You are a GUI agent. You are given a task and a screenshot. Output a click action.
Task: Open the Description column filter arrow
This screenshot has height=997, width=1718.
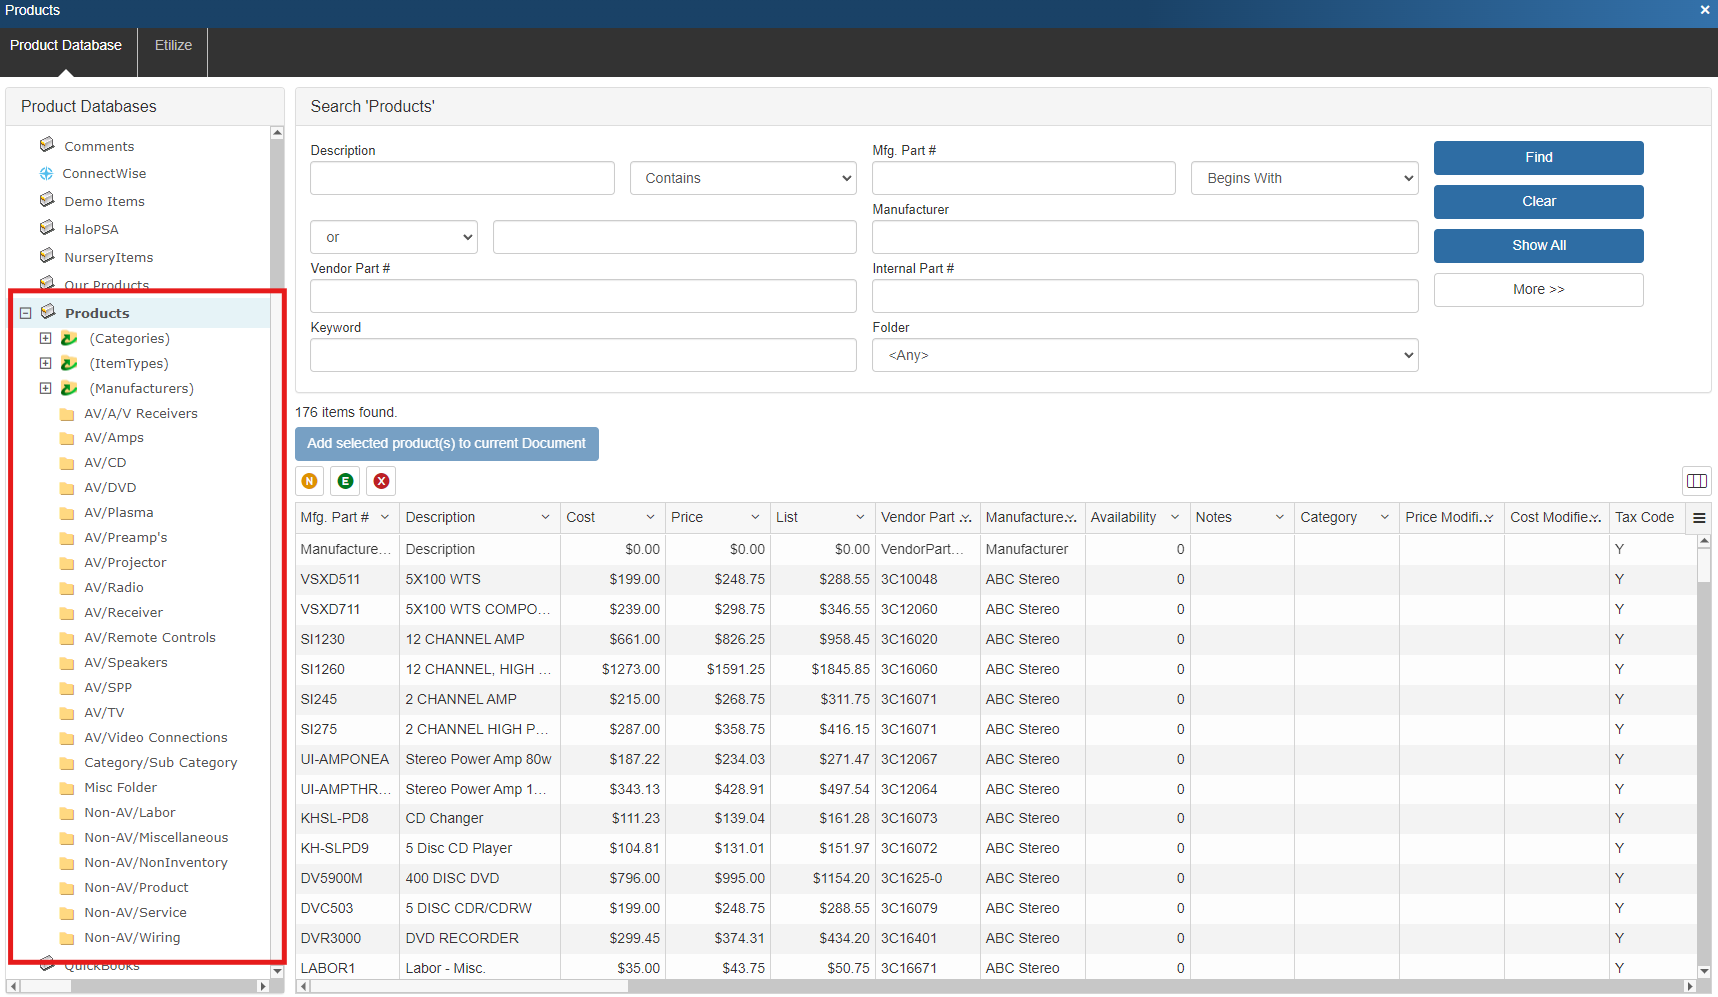coord(545,518)
